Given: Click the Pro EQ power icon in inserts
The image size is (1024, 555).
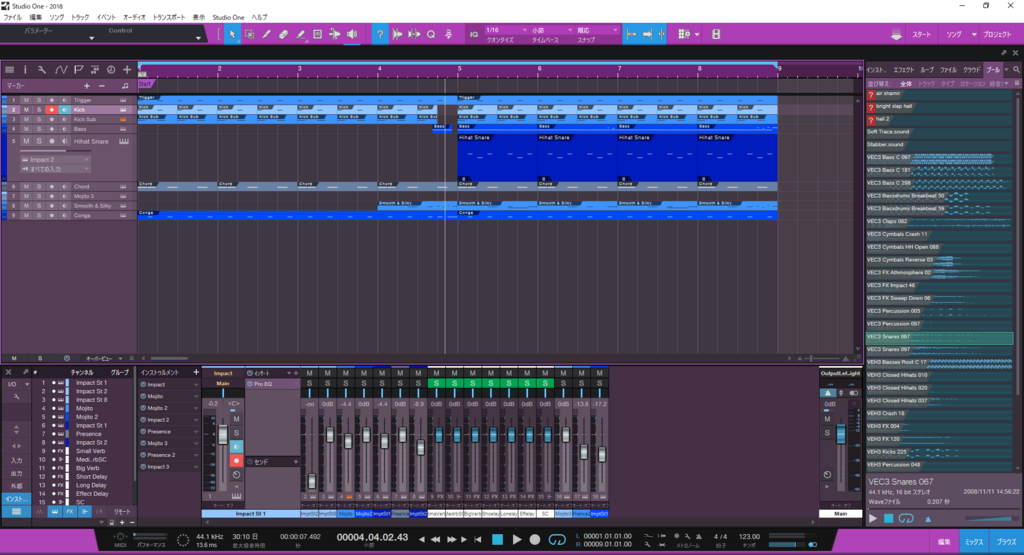Looking at the screenshot, I should click(x=250, y=384).
